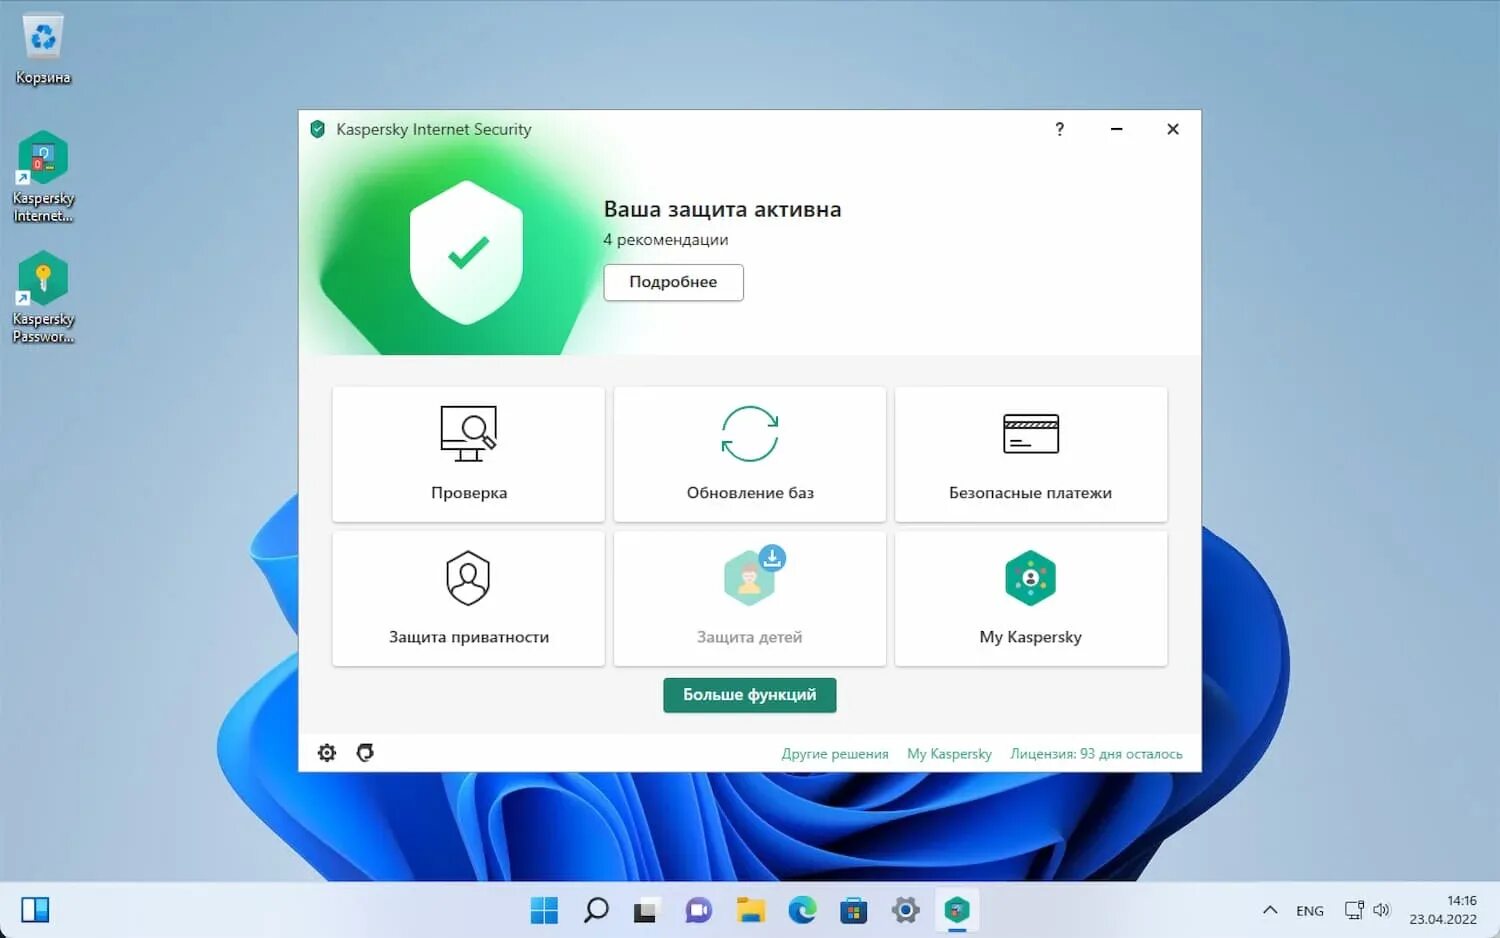Image resolution: width=1500 pixels, height=938 pixels.
Task: Open the Проверка (scan) tool
Action: point(467,455)
